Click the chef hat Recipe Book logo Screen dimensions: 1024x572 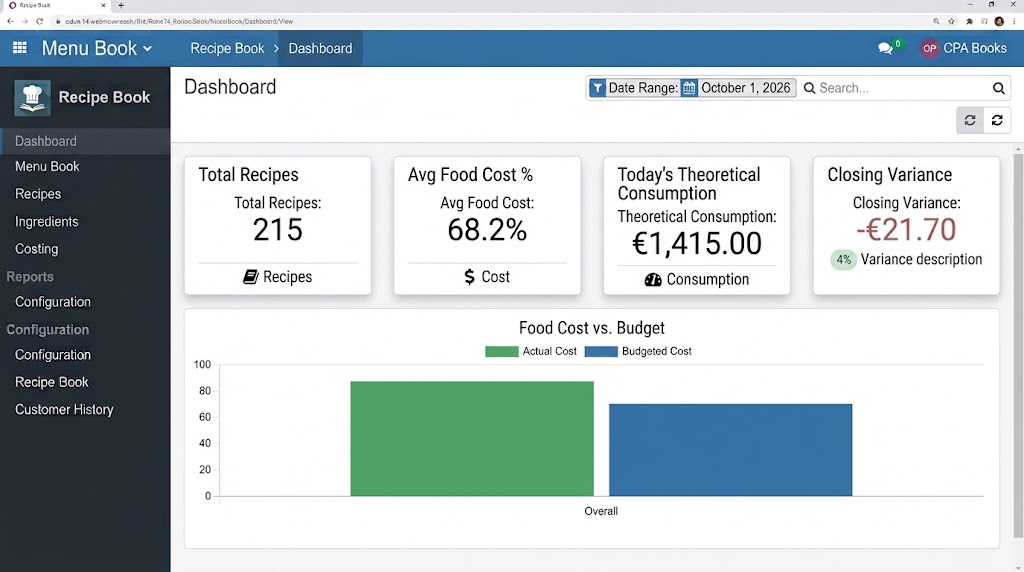pyautogui.click(x=32, y=98)
